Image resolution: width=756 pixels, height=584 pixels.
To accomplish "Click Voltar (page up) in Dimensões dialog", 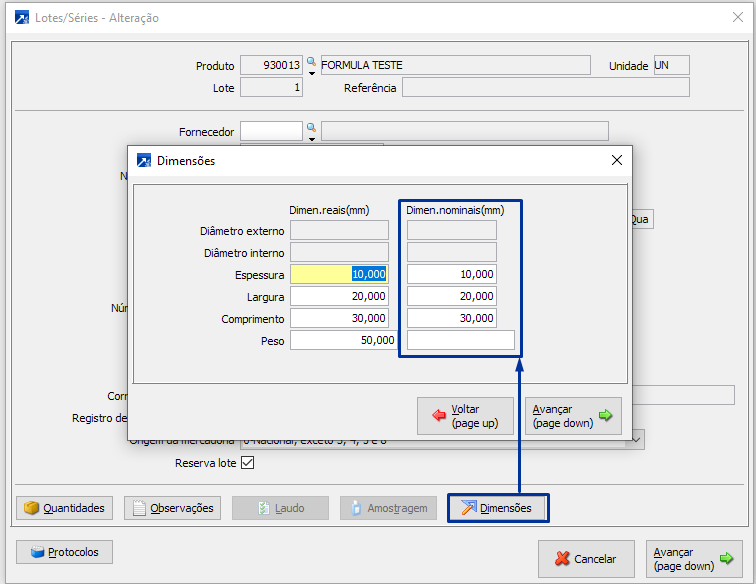I will 465,416.
